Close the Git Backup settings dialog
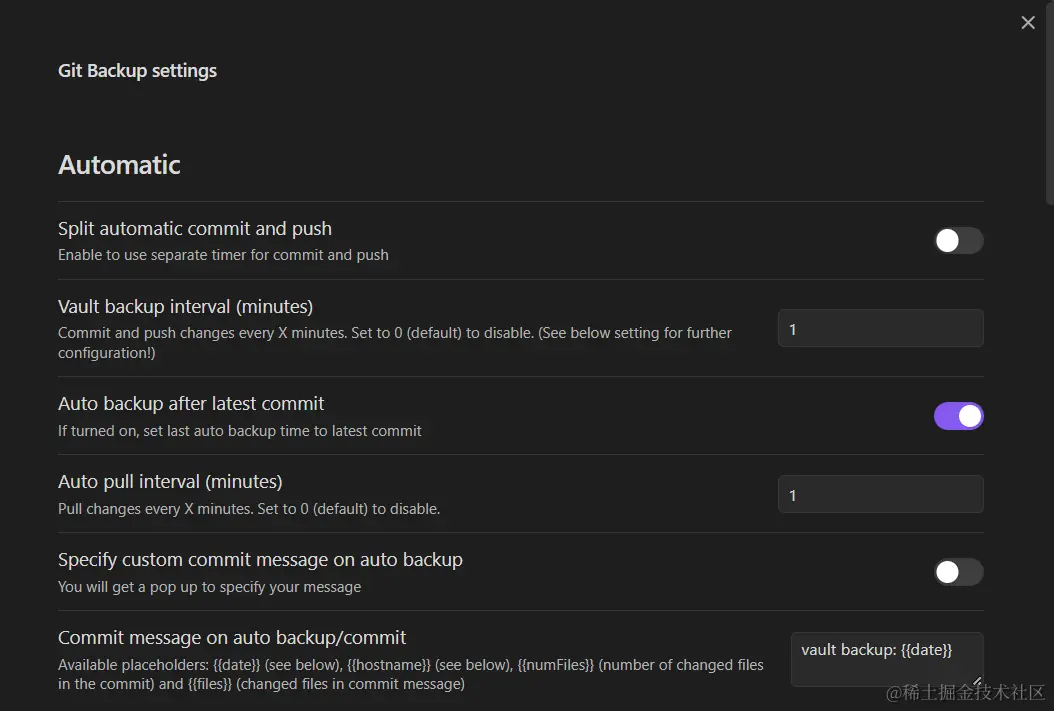 click(1027, 22)
